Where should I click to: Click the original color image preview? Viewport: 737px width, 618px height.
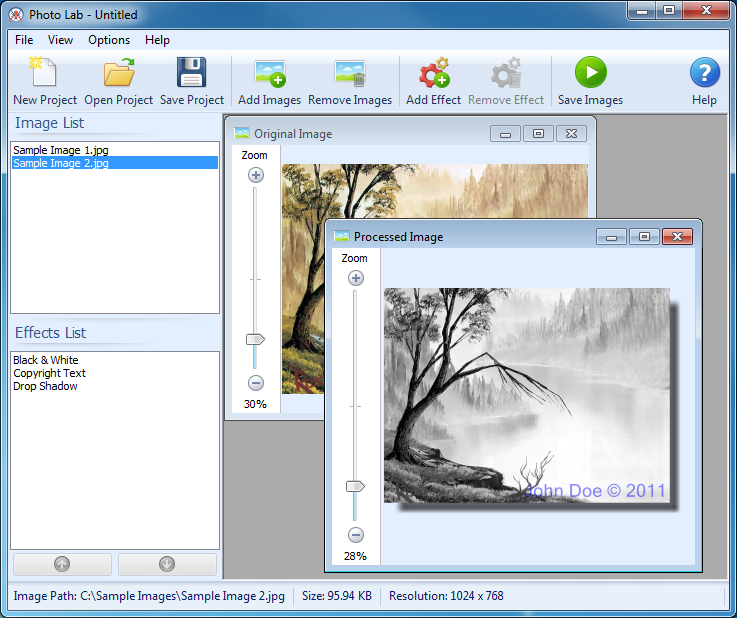pyautogui.click(x=435, y=190)
